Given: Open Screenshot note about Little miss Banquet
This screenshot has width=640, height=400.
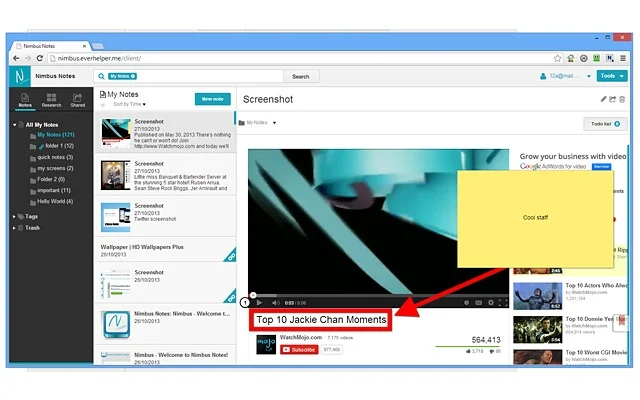Looking at the screenshot, I should [x=165, y=175].
